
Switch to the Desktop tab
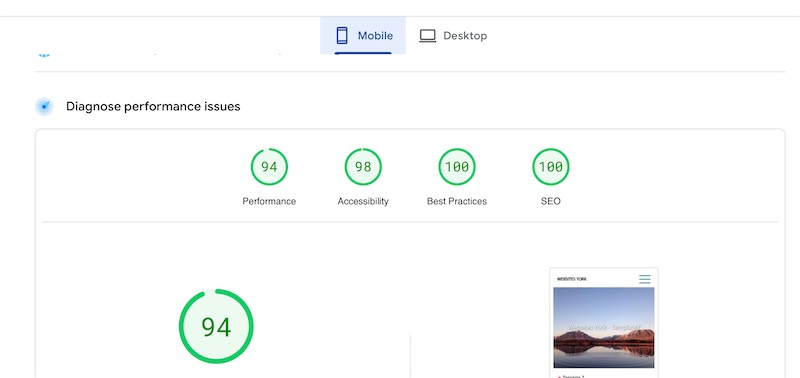coord(453,36)
